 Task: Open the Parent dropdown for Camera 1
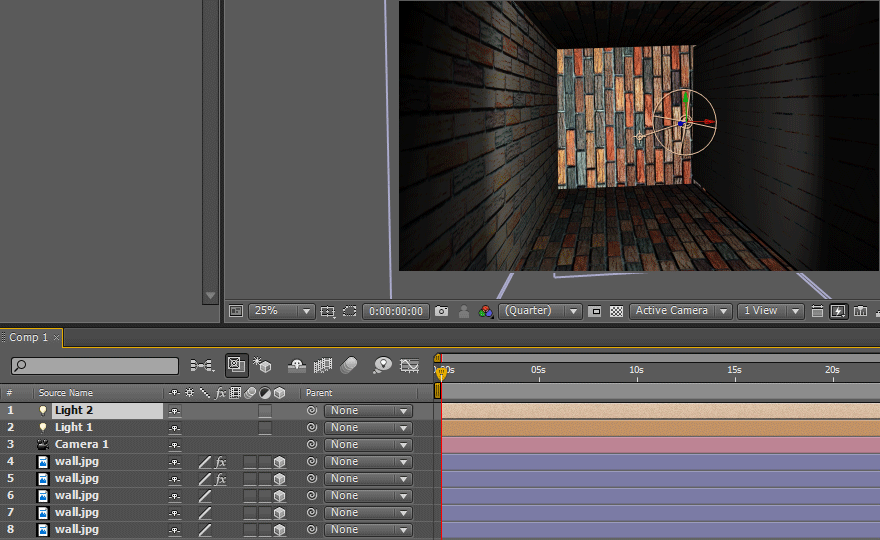coord(368,445)
